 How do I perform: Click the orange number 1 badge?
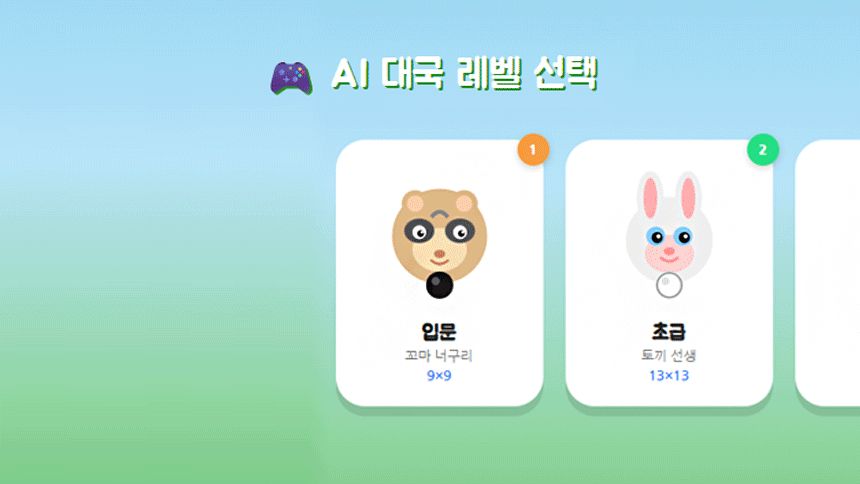pyautogui.click(x=533, y=149)
